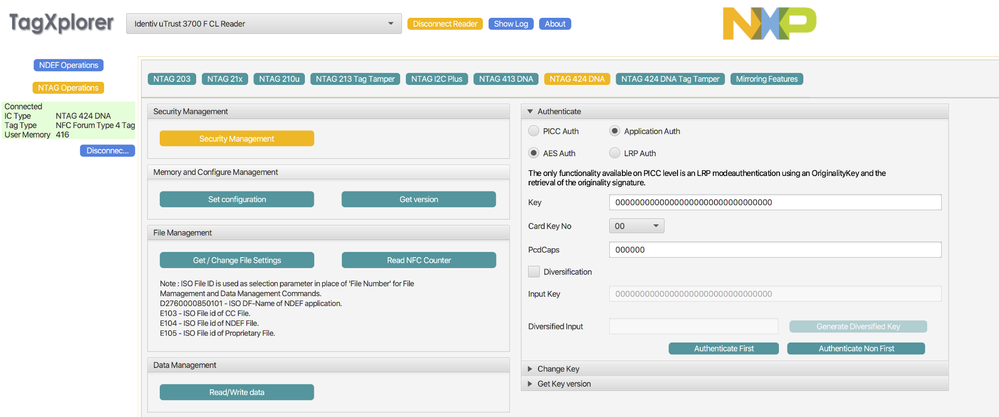The image size is (999, 417).
Task: Click Disconnect Reader button
Action: [x=445, y=24]
